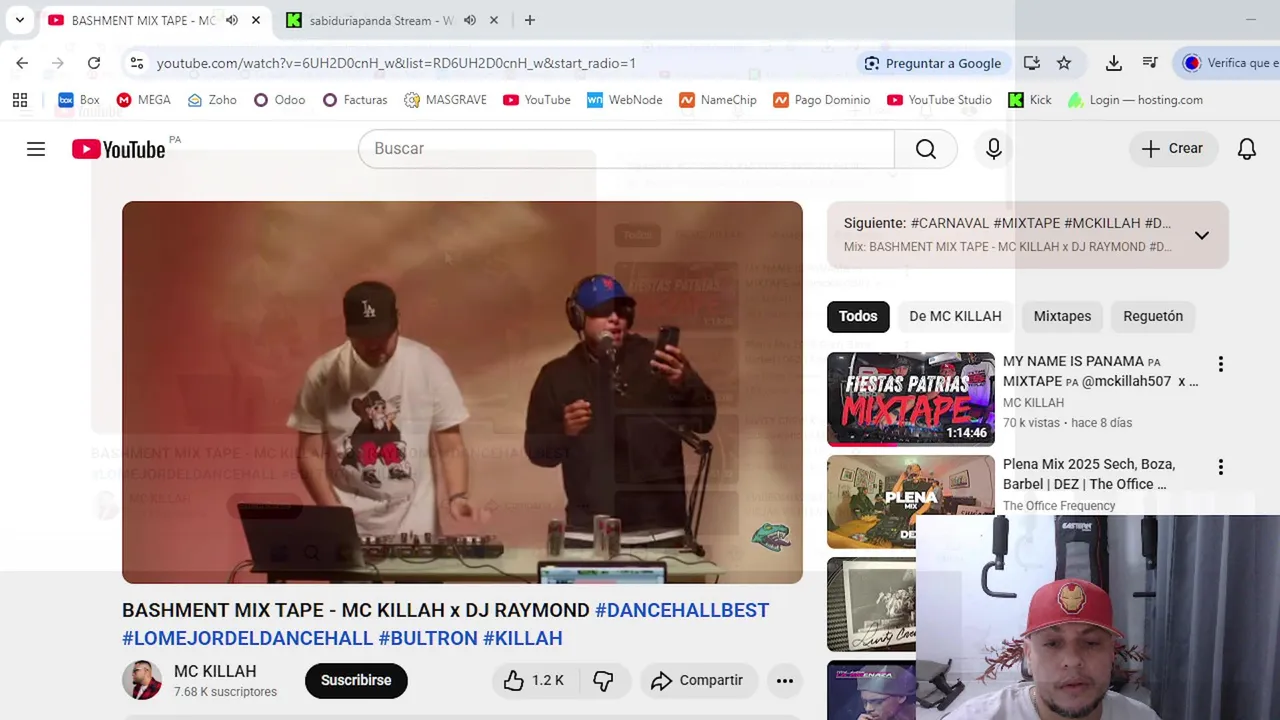The image size is (1280, 720).
Task: Click the browser address bar URL
Action: [396, 63]
